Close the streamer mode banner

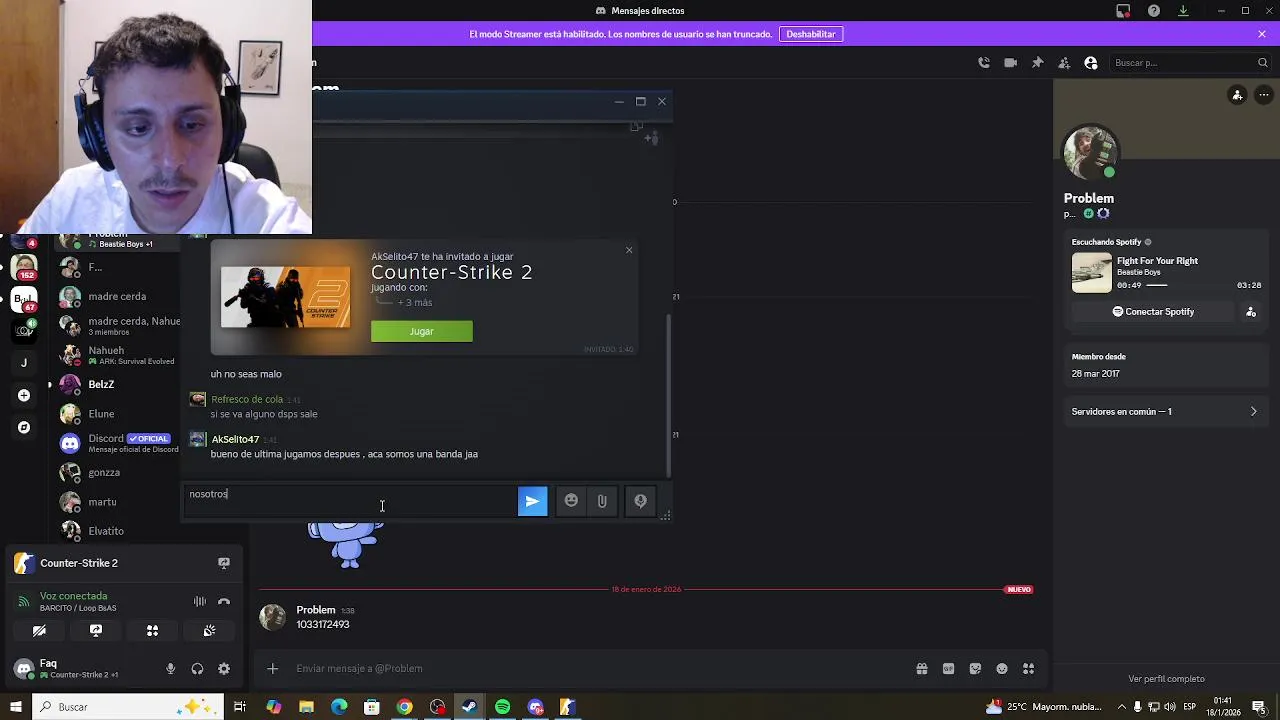point(1262,34)
